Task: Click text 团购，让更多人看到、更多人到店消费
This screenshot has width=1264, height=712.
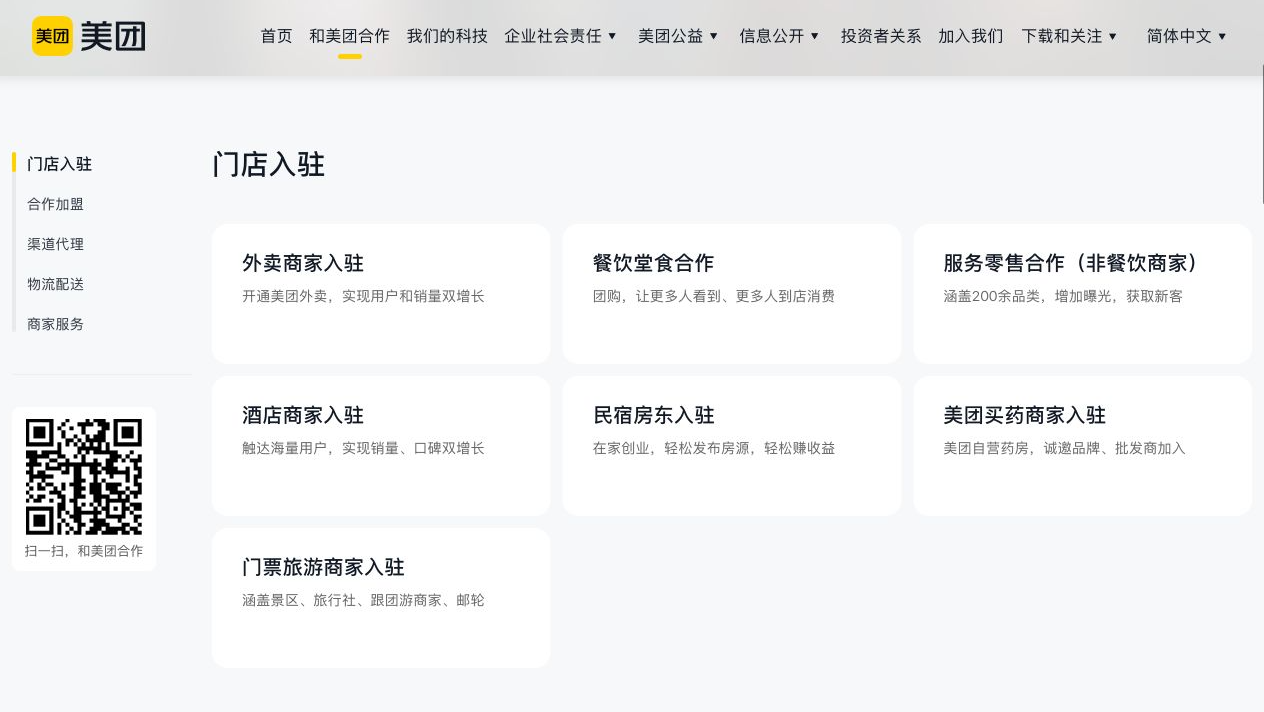Action: pos(713,296)
